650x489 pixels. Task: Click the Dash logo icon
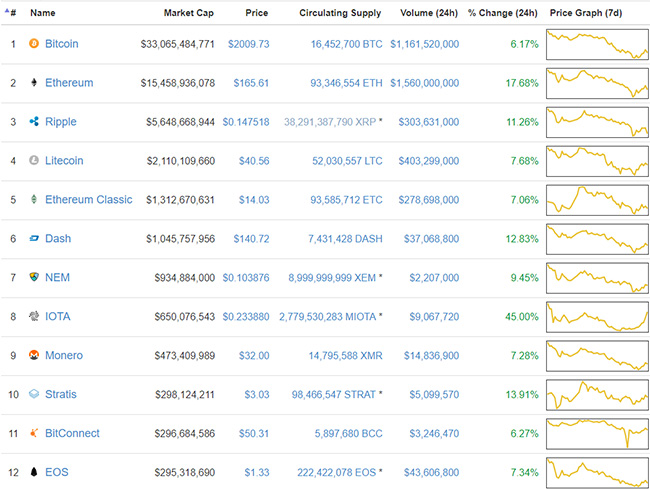point(35,239)
